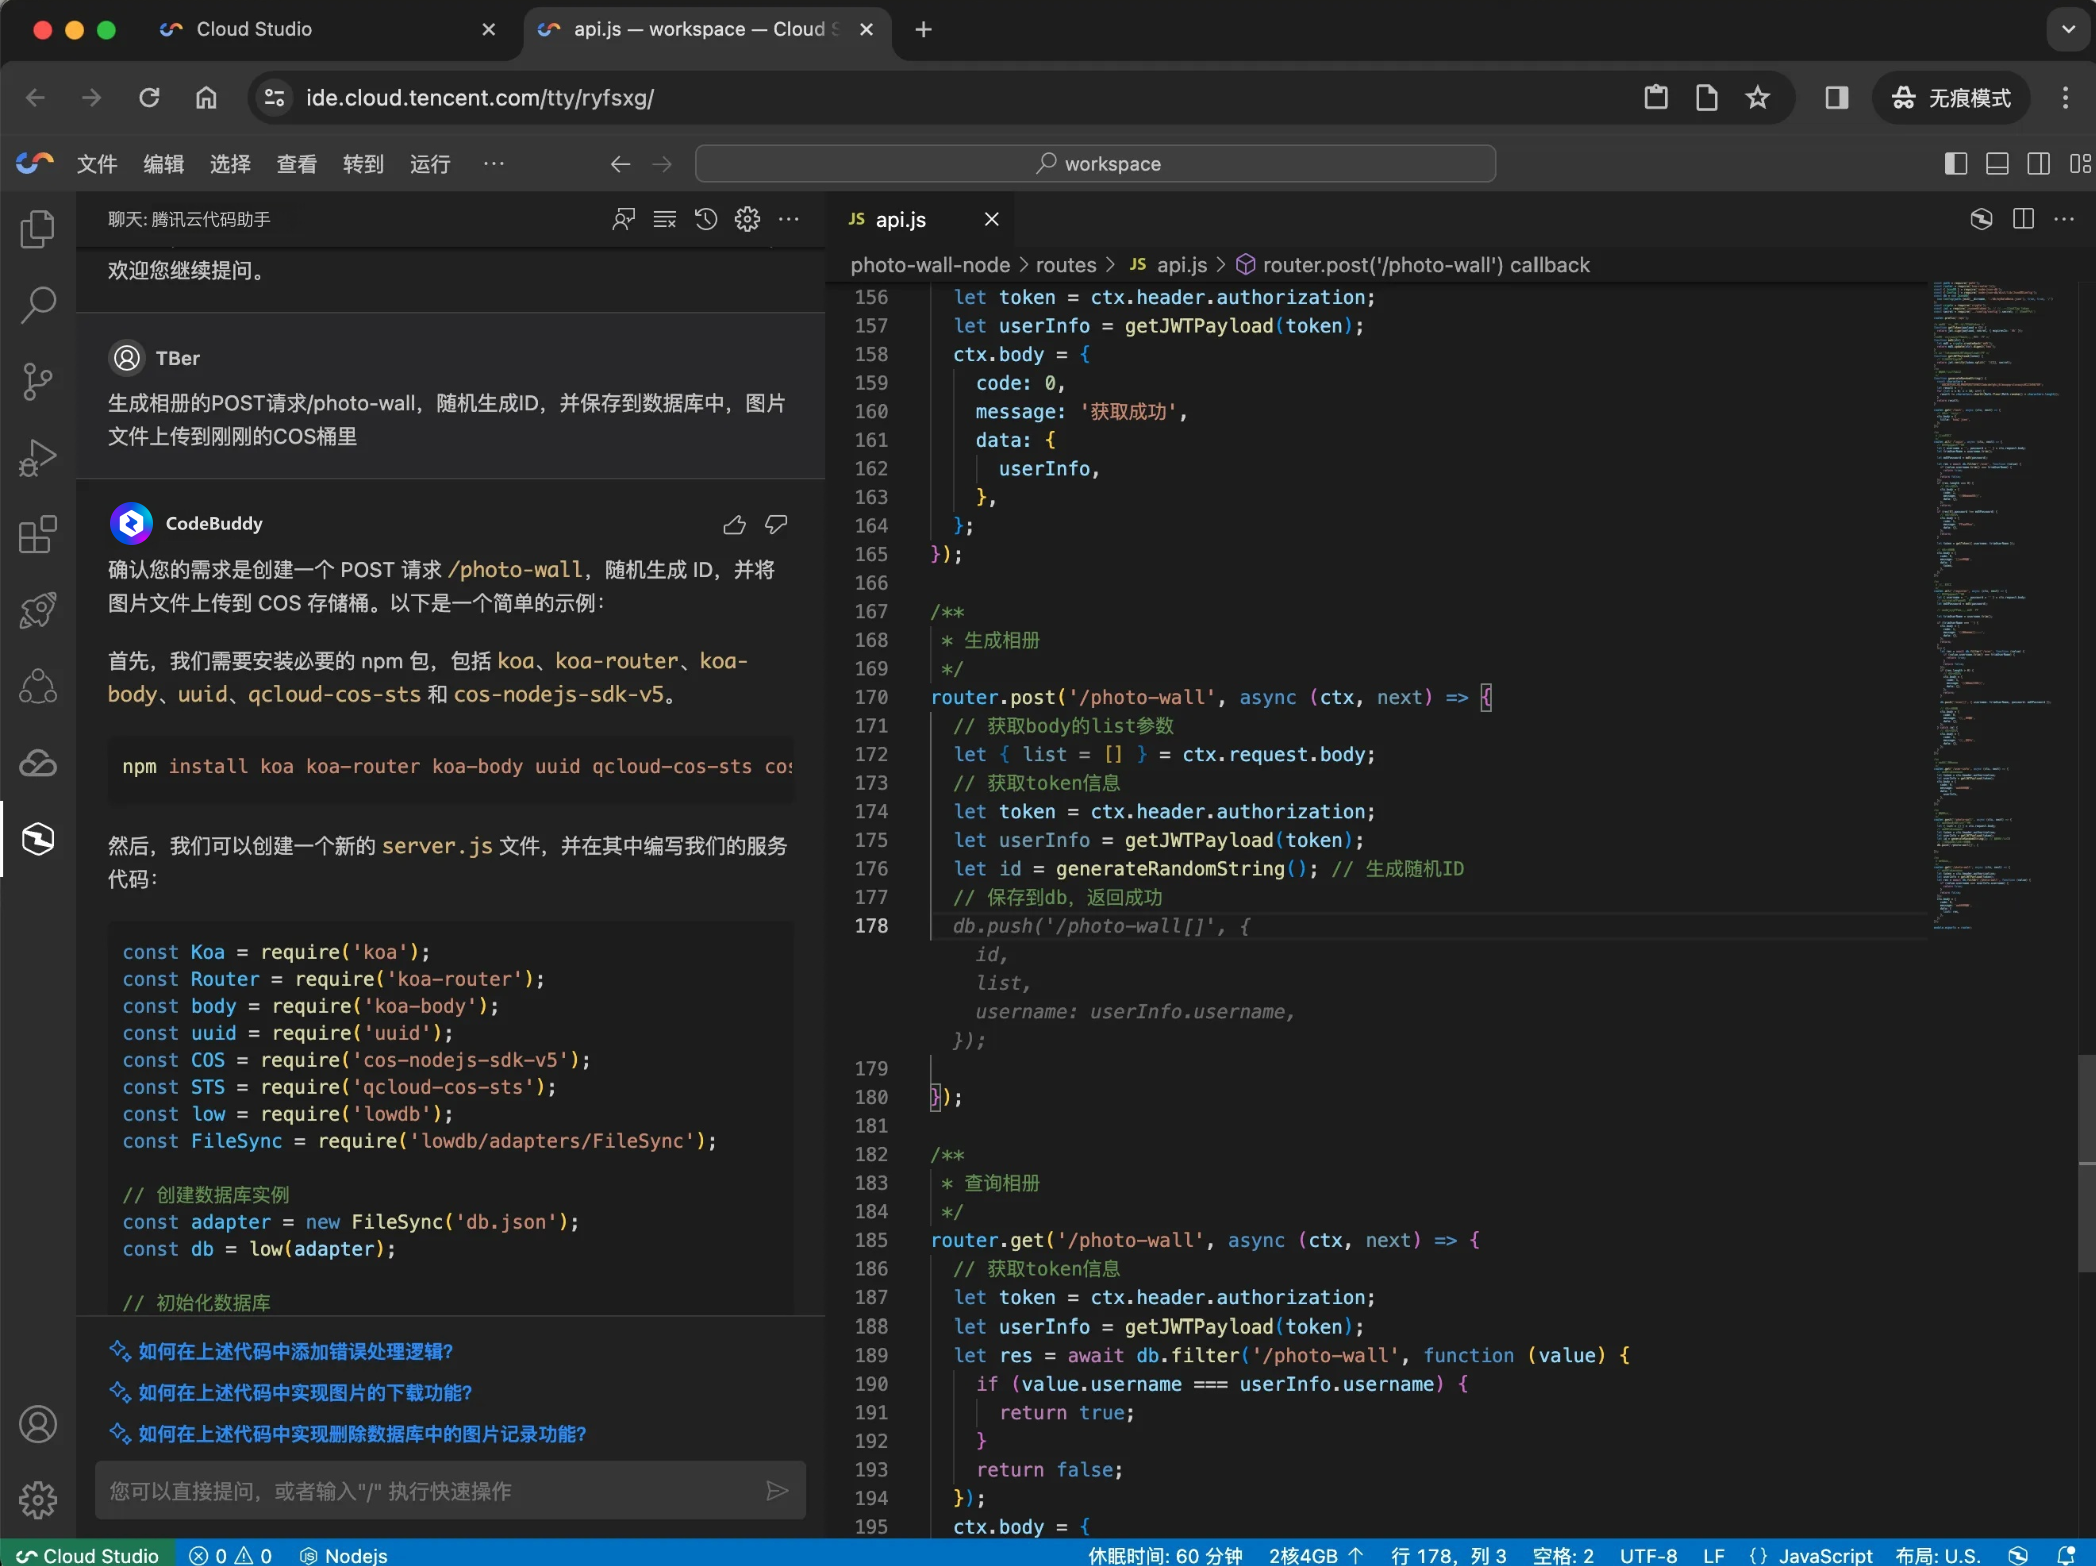Open Run and Debug view
The height and width of the screenshot is (1566, 2096).
[38, 457]
